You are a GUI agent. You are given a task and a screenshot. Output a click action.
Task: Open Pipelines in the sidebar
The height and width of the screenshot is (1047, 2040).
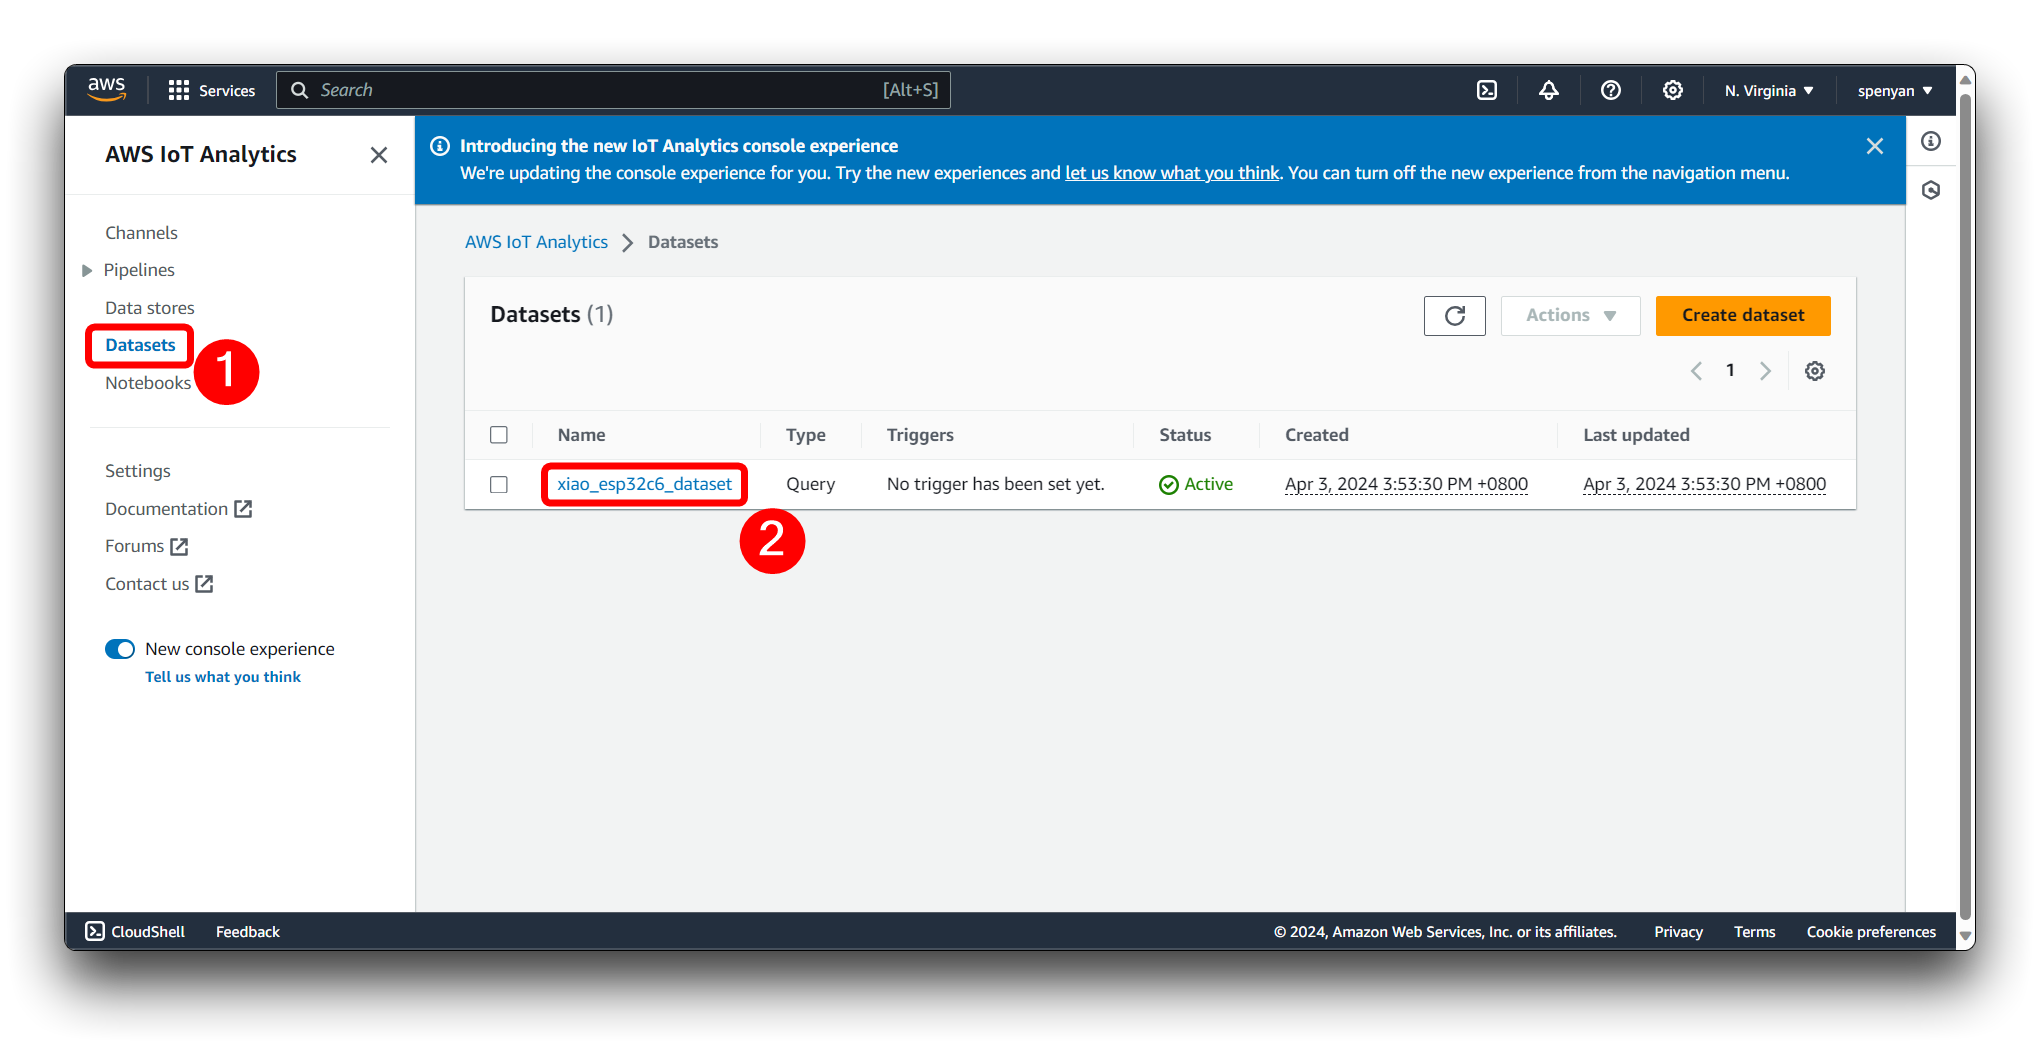tap(139, 270)
